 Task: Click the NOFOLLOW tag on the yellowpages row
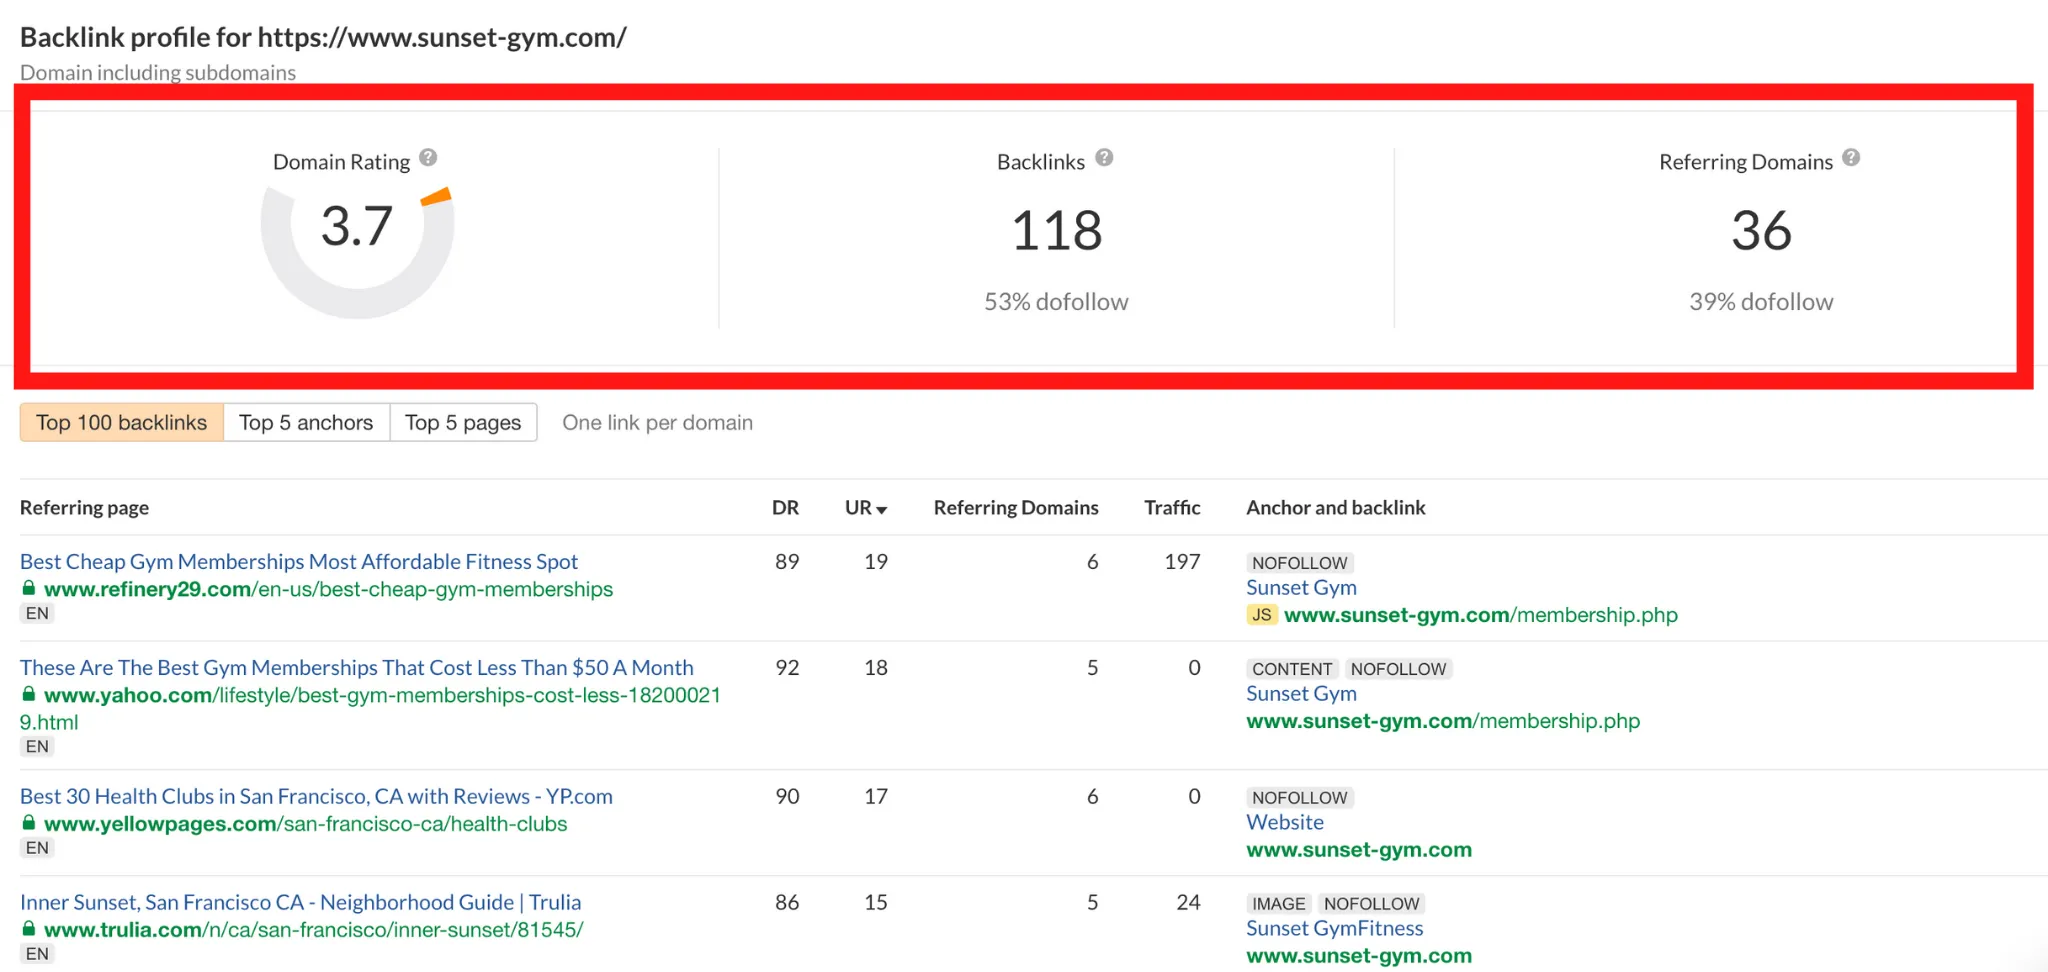[1299, 798]
